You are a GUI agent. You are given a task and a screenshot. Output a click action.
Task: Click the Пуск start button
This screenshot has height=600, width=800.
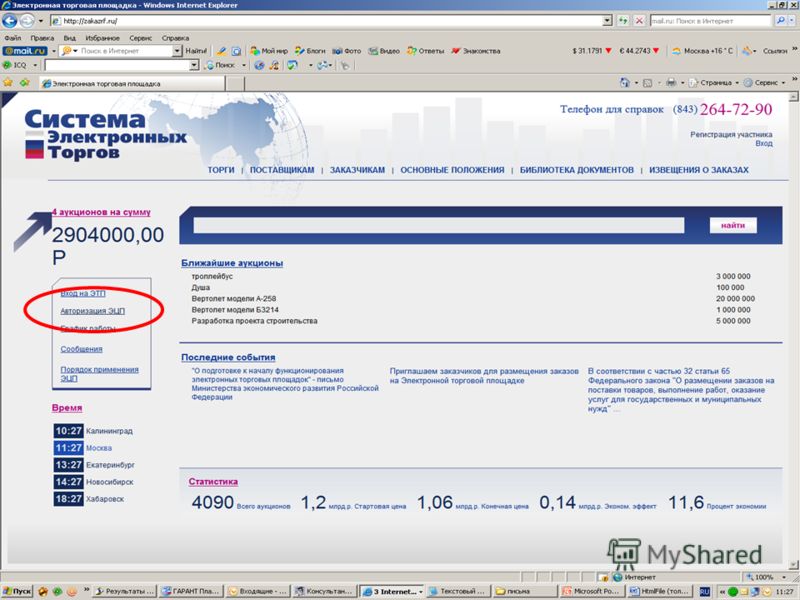click(17, 591)
